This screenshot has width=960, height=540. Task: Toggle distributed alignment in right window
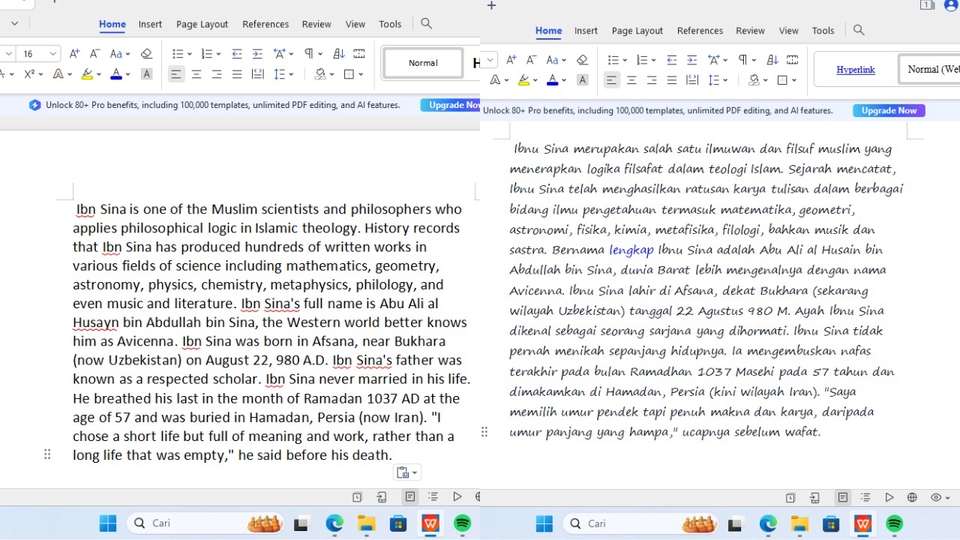[x=692, y=80]
